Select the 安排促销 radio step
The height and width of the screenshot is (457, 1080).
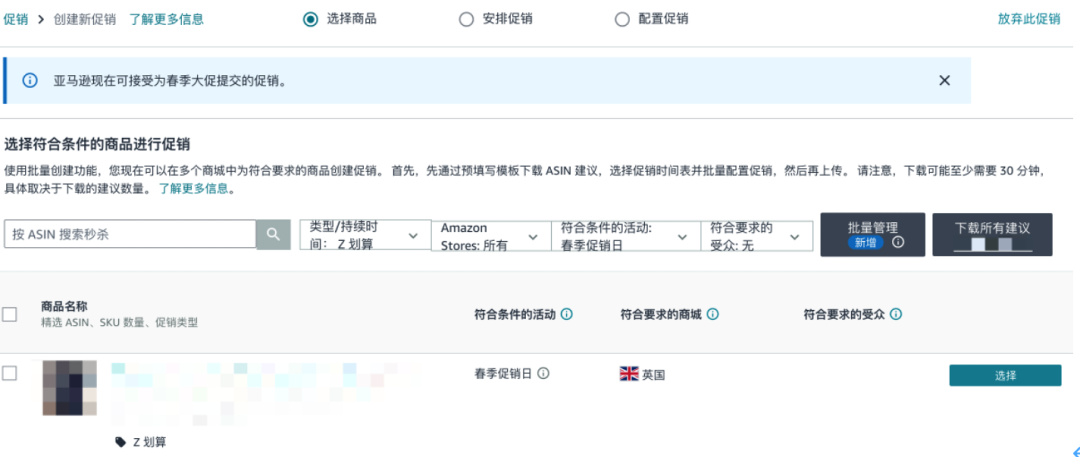(466, 19)
